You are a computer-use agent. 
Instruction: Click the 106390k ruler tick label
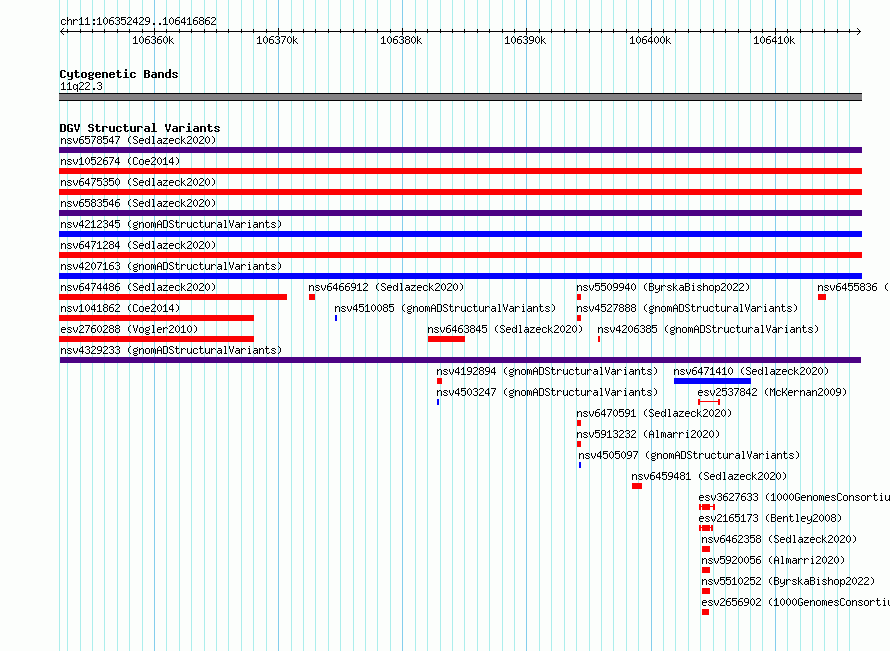pyautogui.click(x=525, y=40)
